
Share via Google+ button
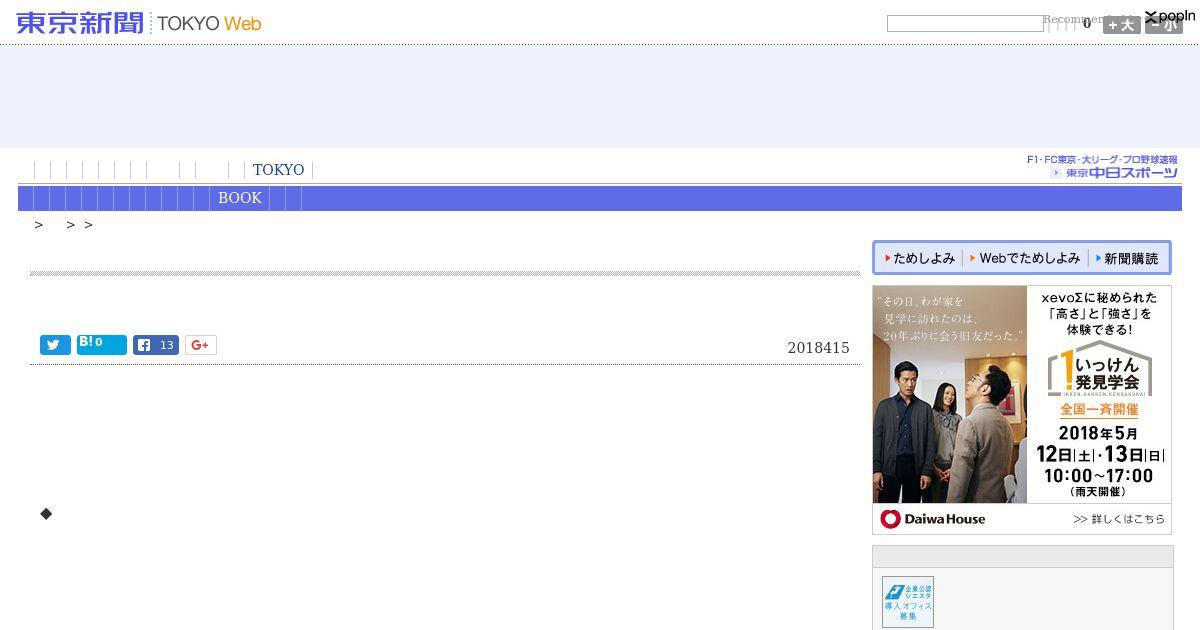[x=200, y=345]
